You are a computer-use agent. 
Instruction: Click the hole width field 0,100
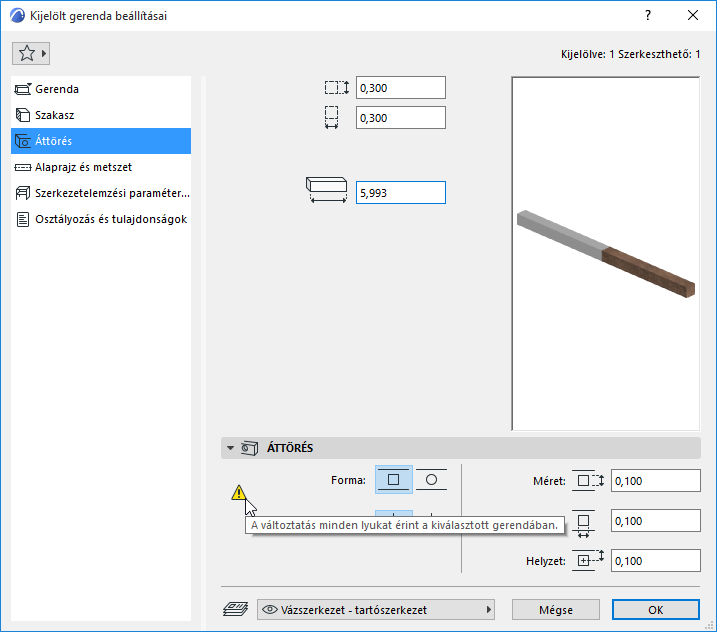(655, 521)
